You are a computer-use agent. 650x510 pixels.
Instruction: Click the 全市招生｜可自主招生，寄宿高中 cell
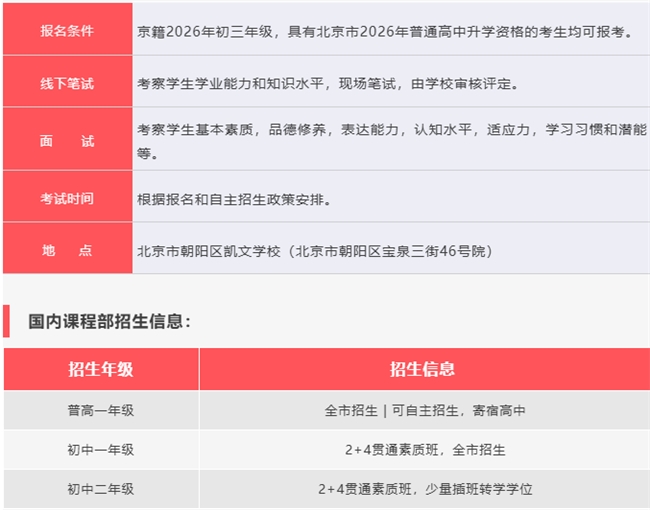tap(424, 410)
